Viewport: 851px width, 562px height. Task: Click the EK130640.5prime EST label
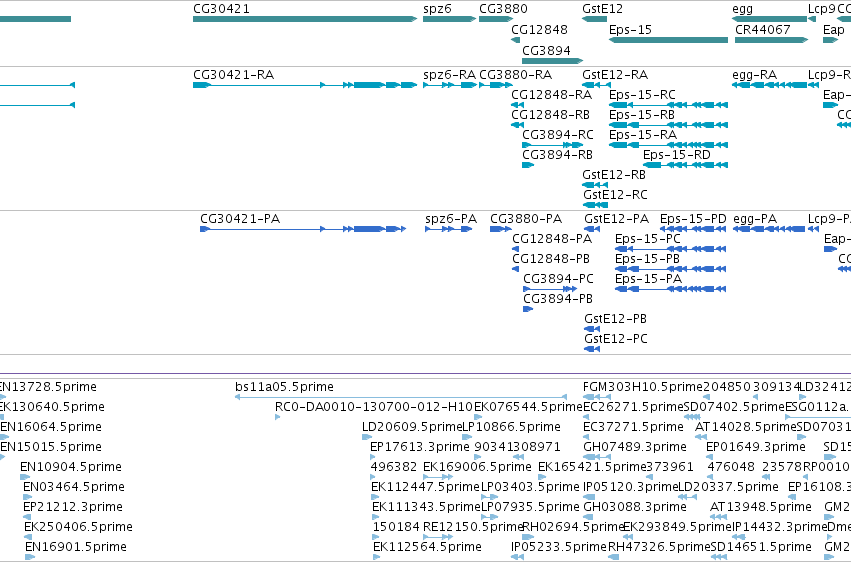[52, 407]
